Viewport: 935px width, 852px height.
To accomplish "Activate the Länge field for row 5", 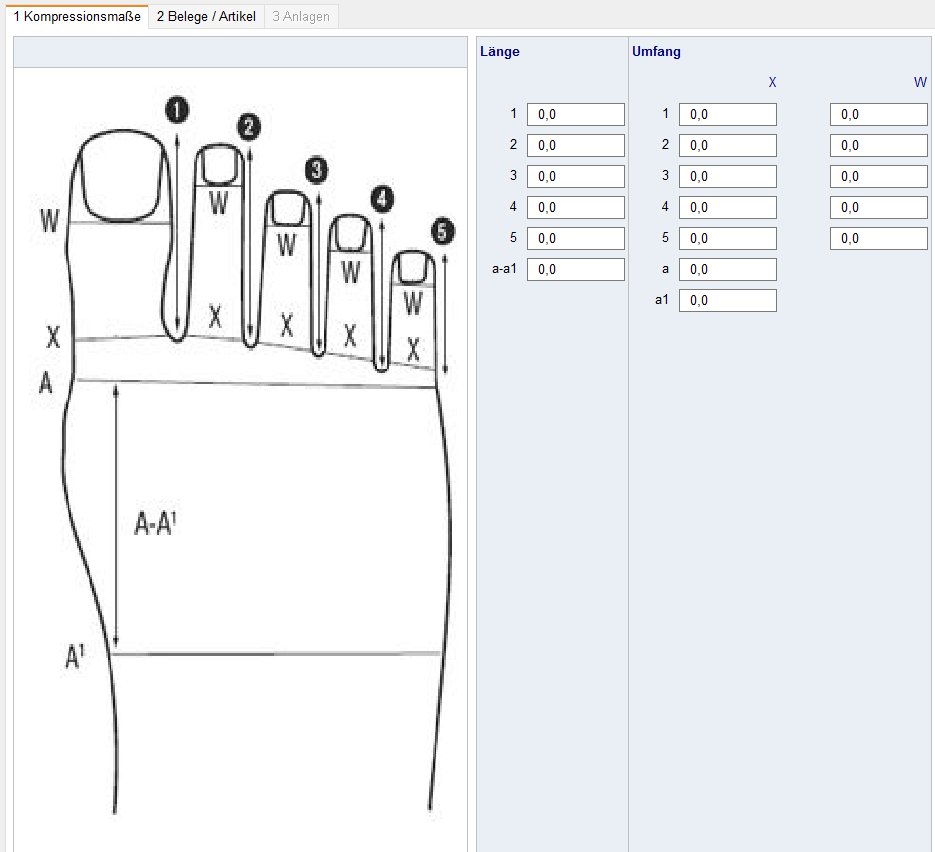I will click(x=576, y=239).
